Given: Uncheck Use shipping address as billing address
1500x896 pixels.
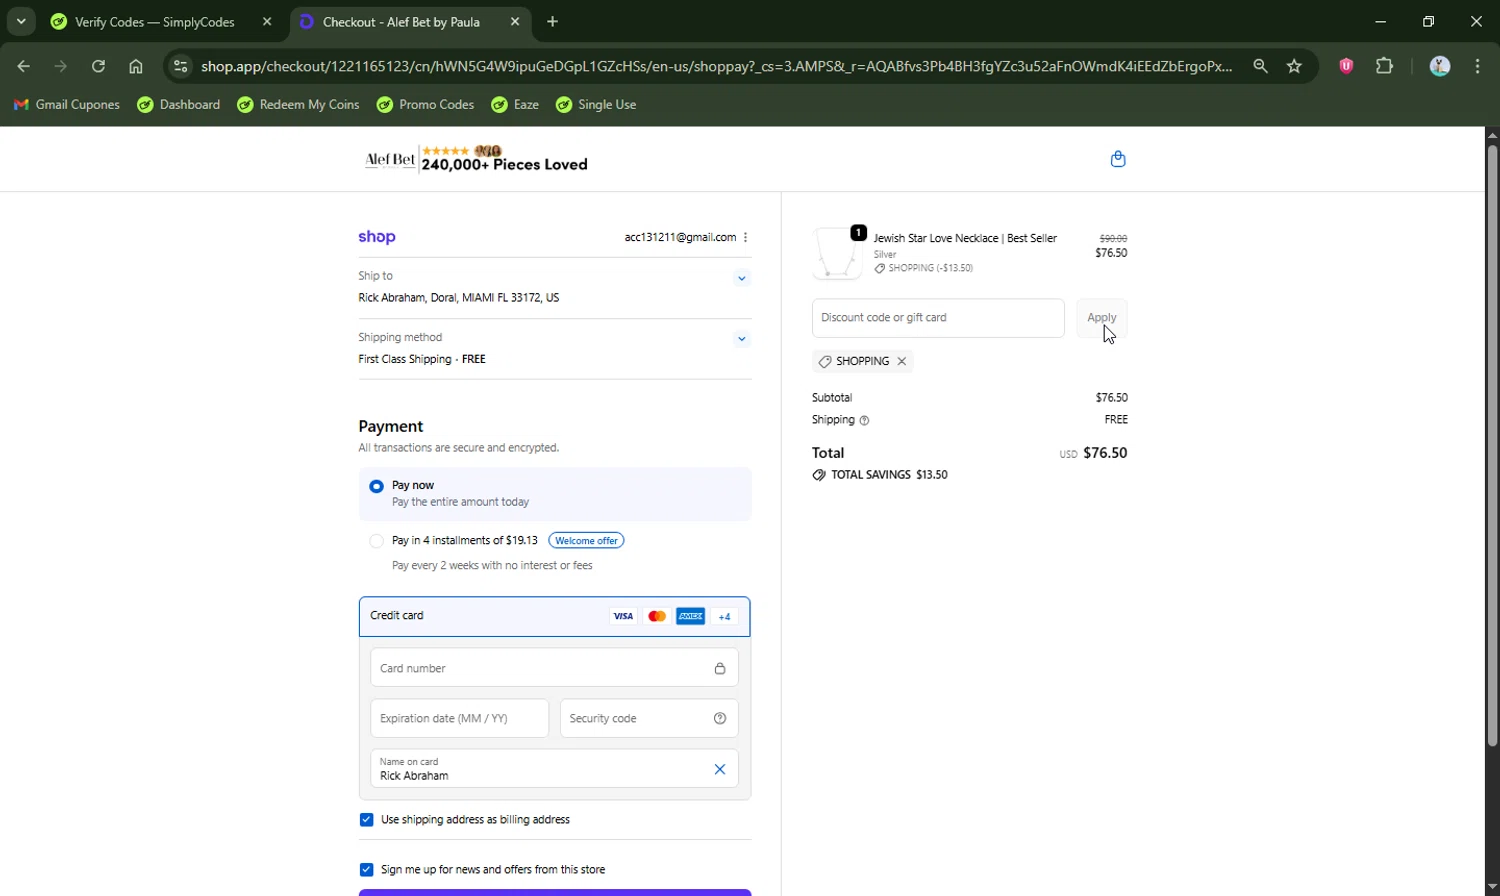Looking at the screenshot, I should pos(366,820).
